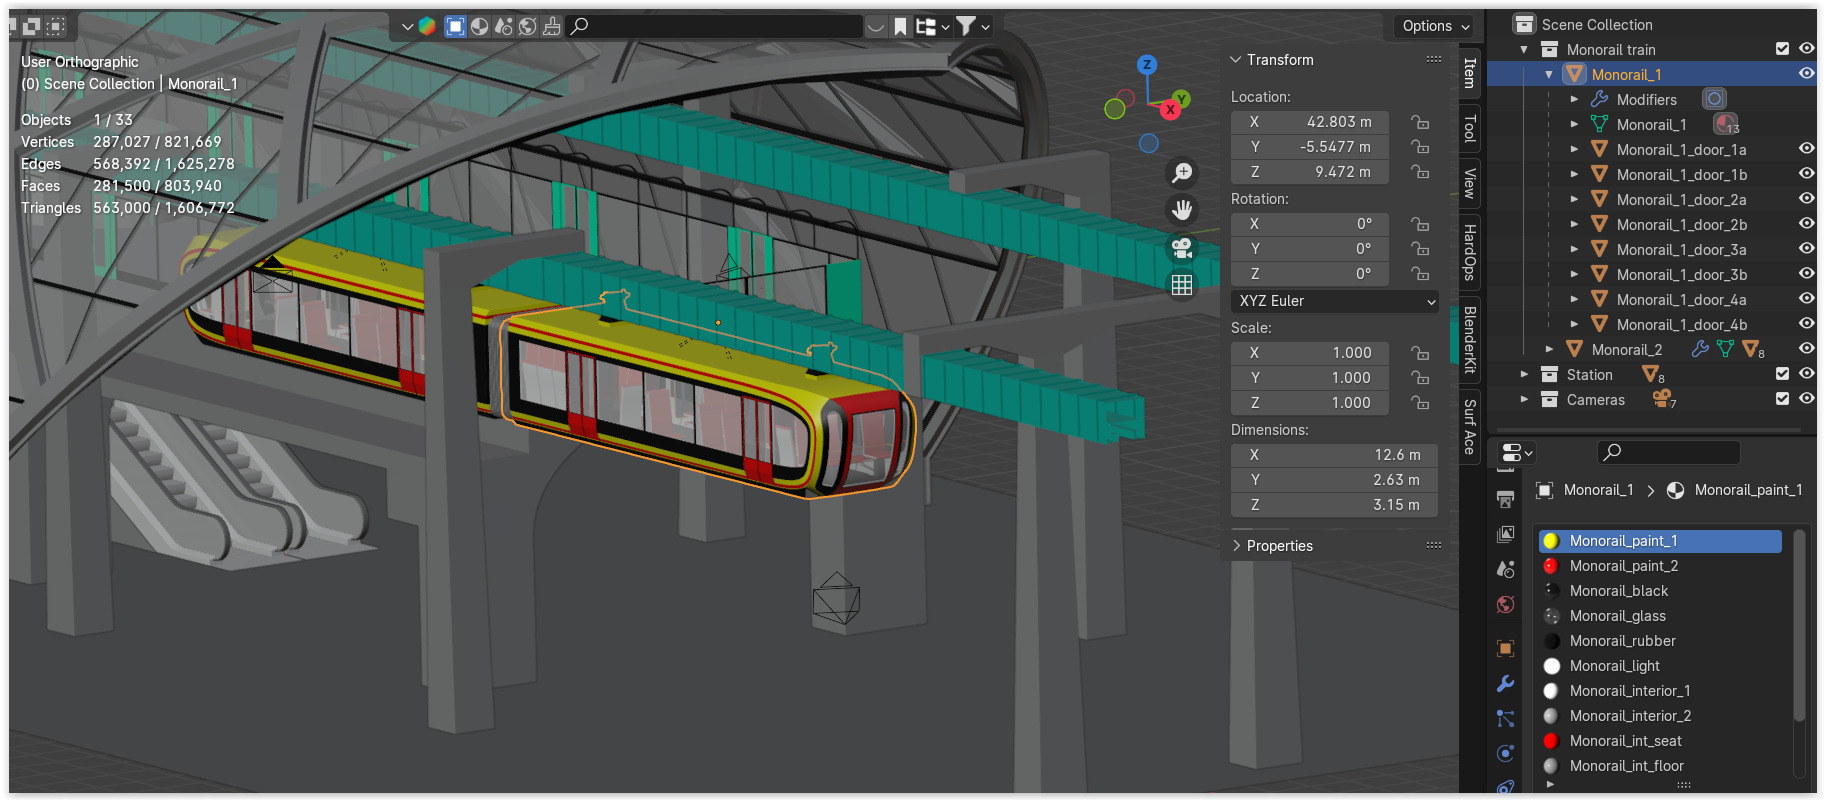Hide Monorail_1_door_3b in the viewport
The width and height of the screenshot is (1825, 801).
coord(1807,274)
